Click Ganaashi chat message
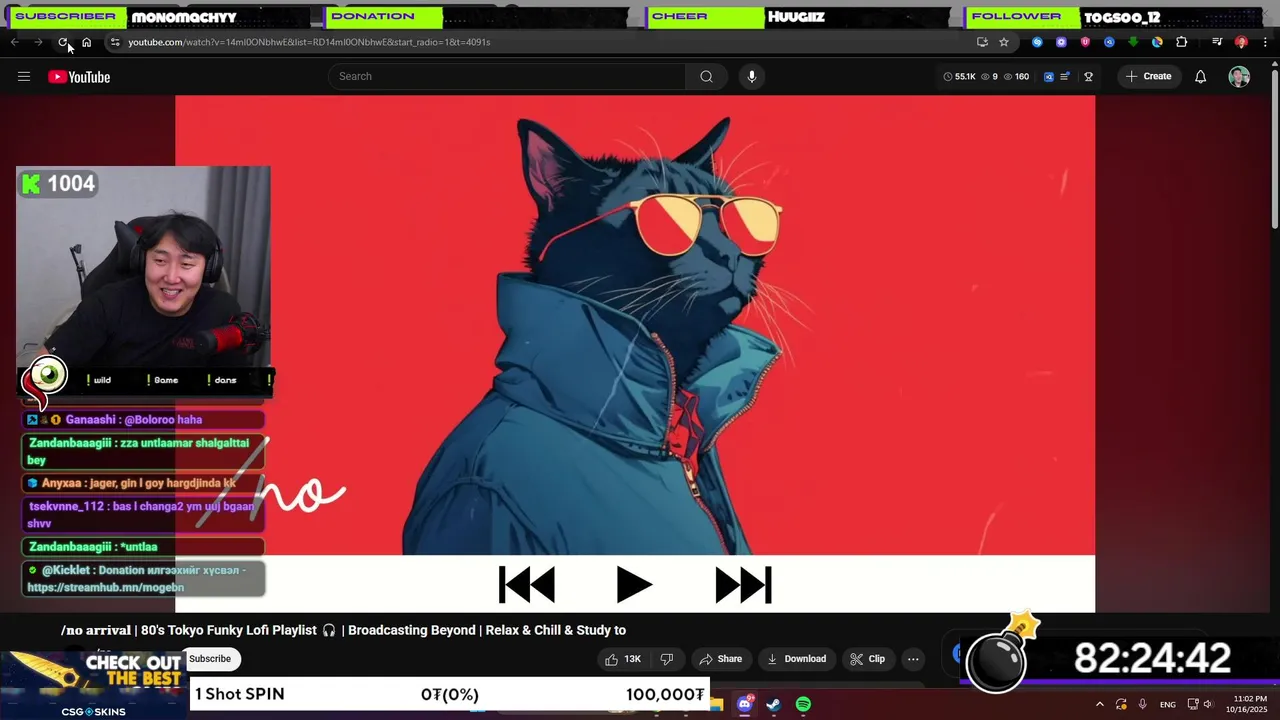The height and width of the screenshot is (720, 1280). 142,420
